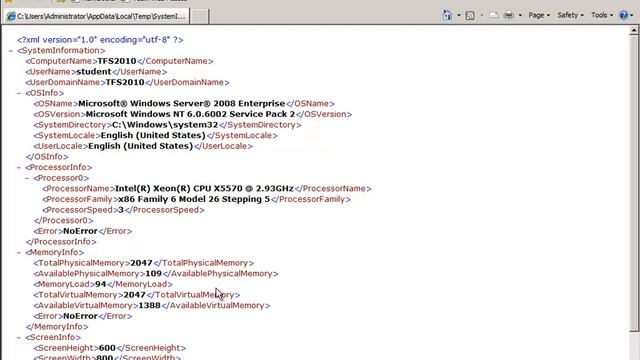The image size is (640, 360).
Task: Click the AvailableVirtualMemory value 1388
Action: click(149, 305)
